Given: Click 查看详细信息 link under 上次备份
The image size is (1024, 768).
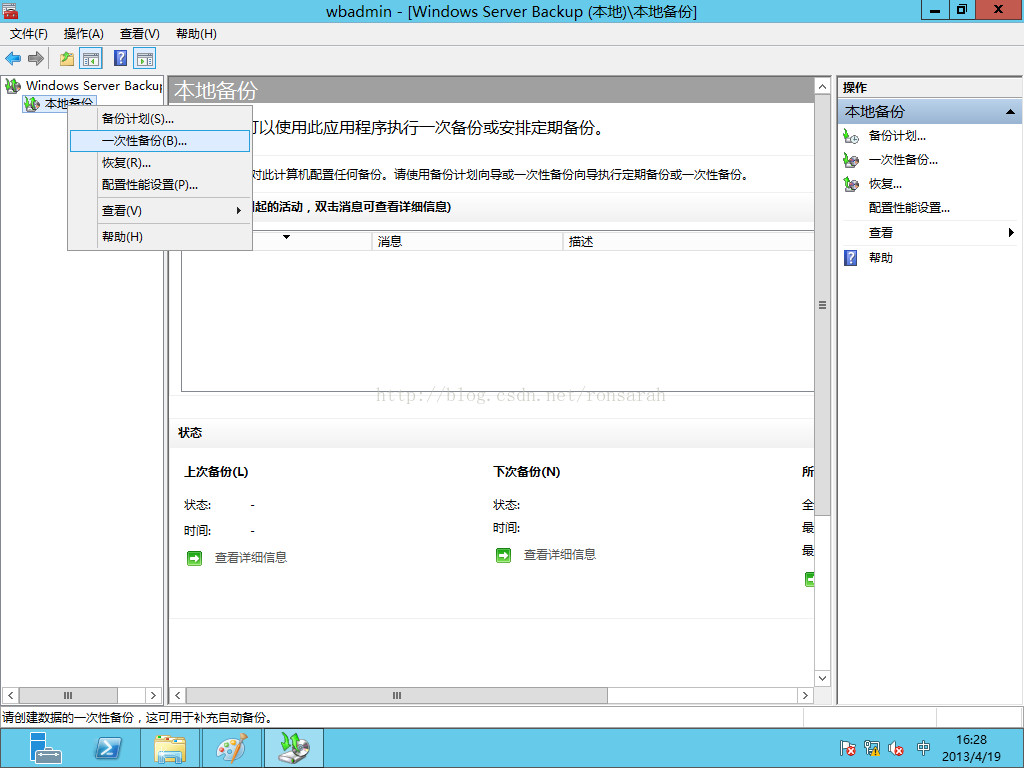Looking at the screenshot, I should click(x=251, y=558).
